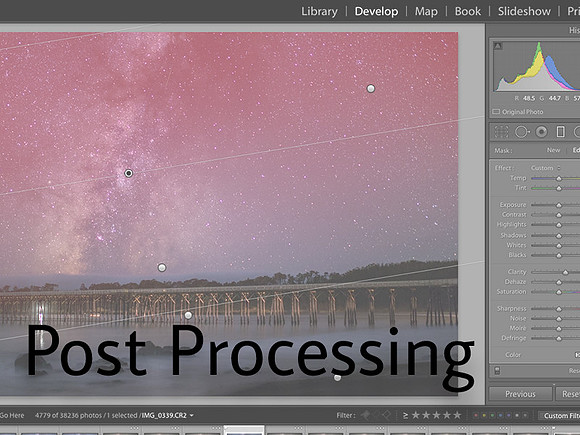Click the Temp slider handle
580x435 pixels.
(559, 178)
